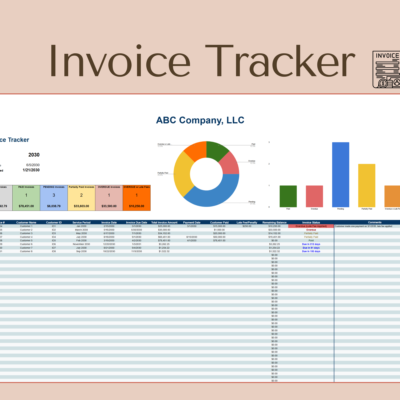Click the Invoice Date column header
Viewport: 400px width, 400px height.
click(109, 222)
